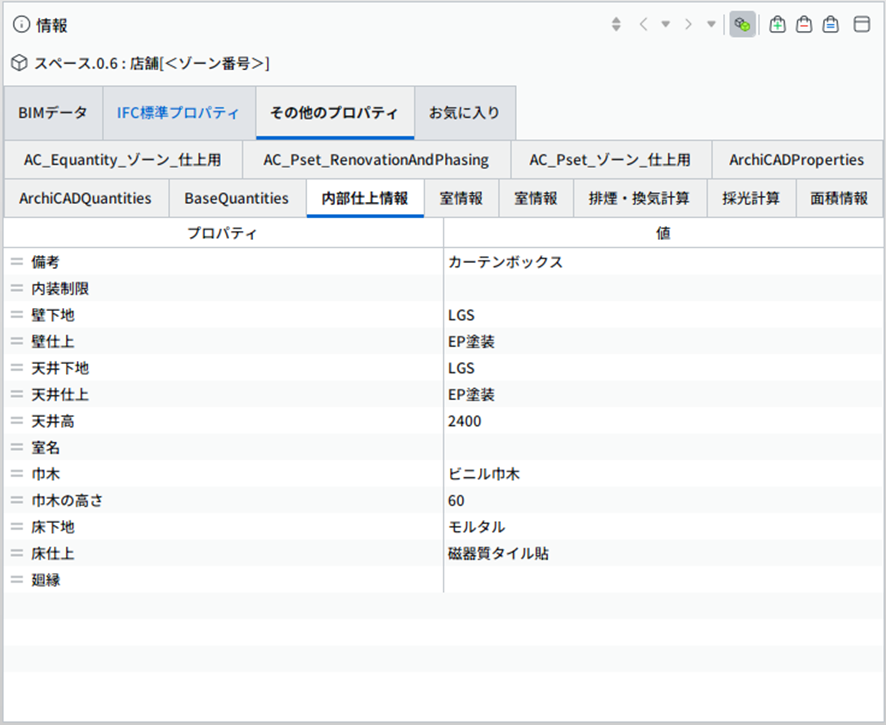Click the handle icon for 床下地 row
The image size is (886, 725).
click(17, 527)
